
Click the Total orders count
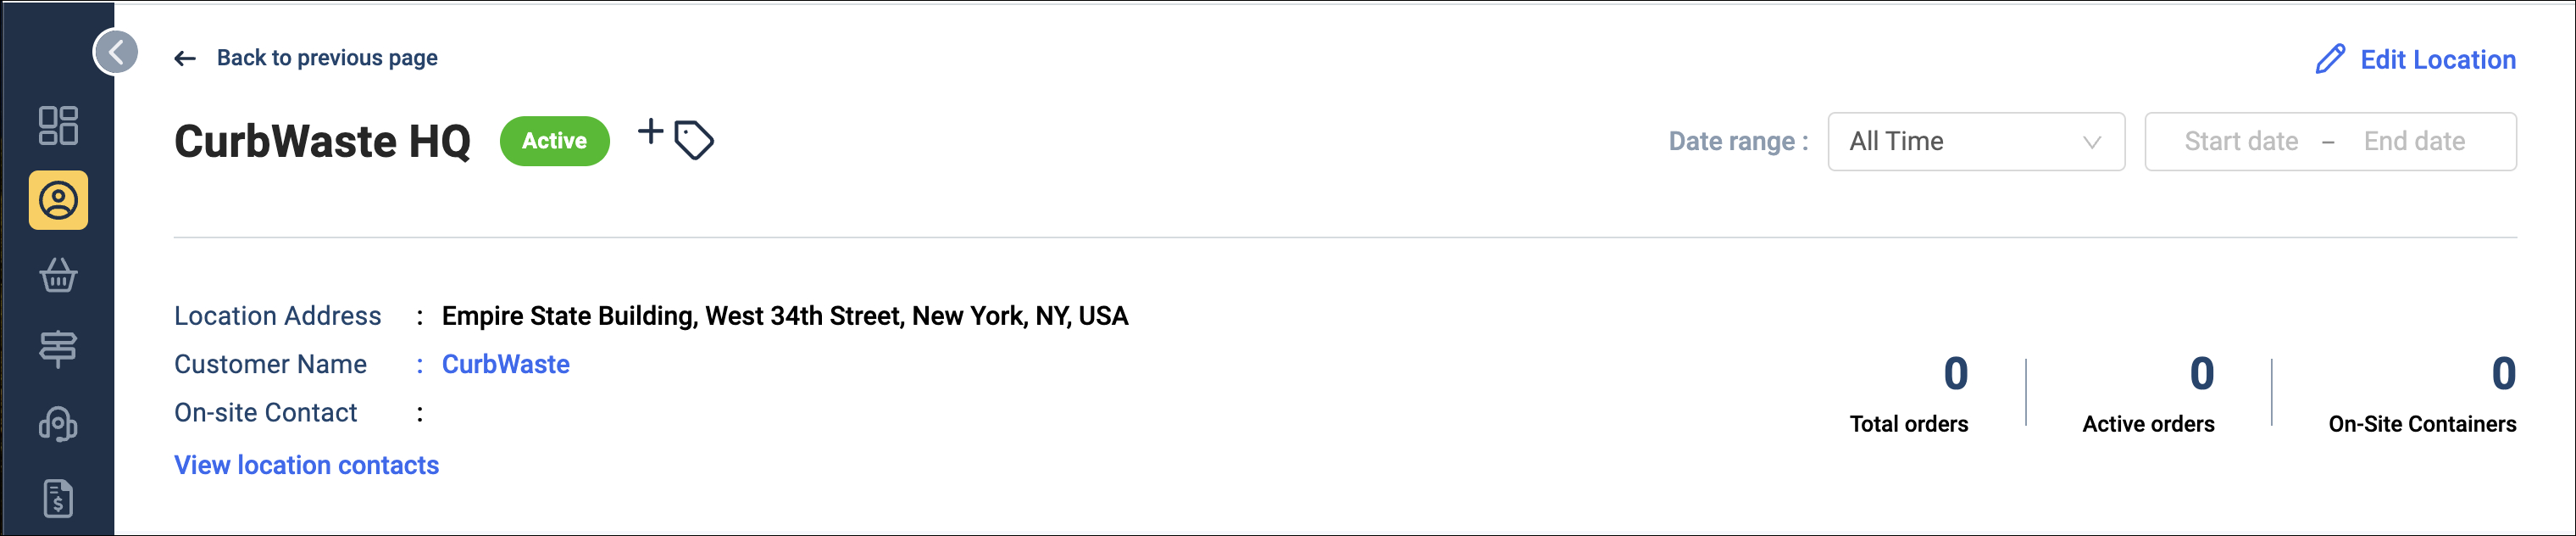(1955, 374)
